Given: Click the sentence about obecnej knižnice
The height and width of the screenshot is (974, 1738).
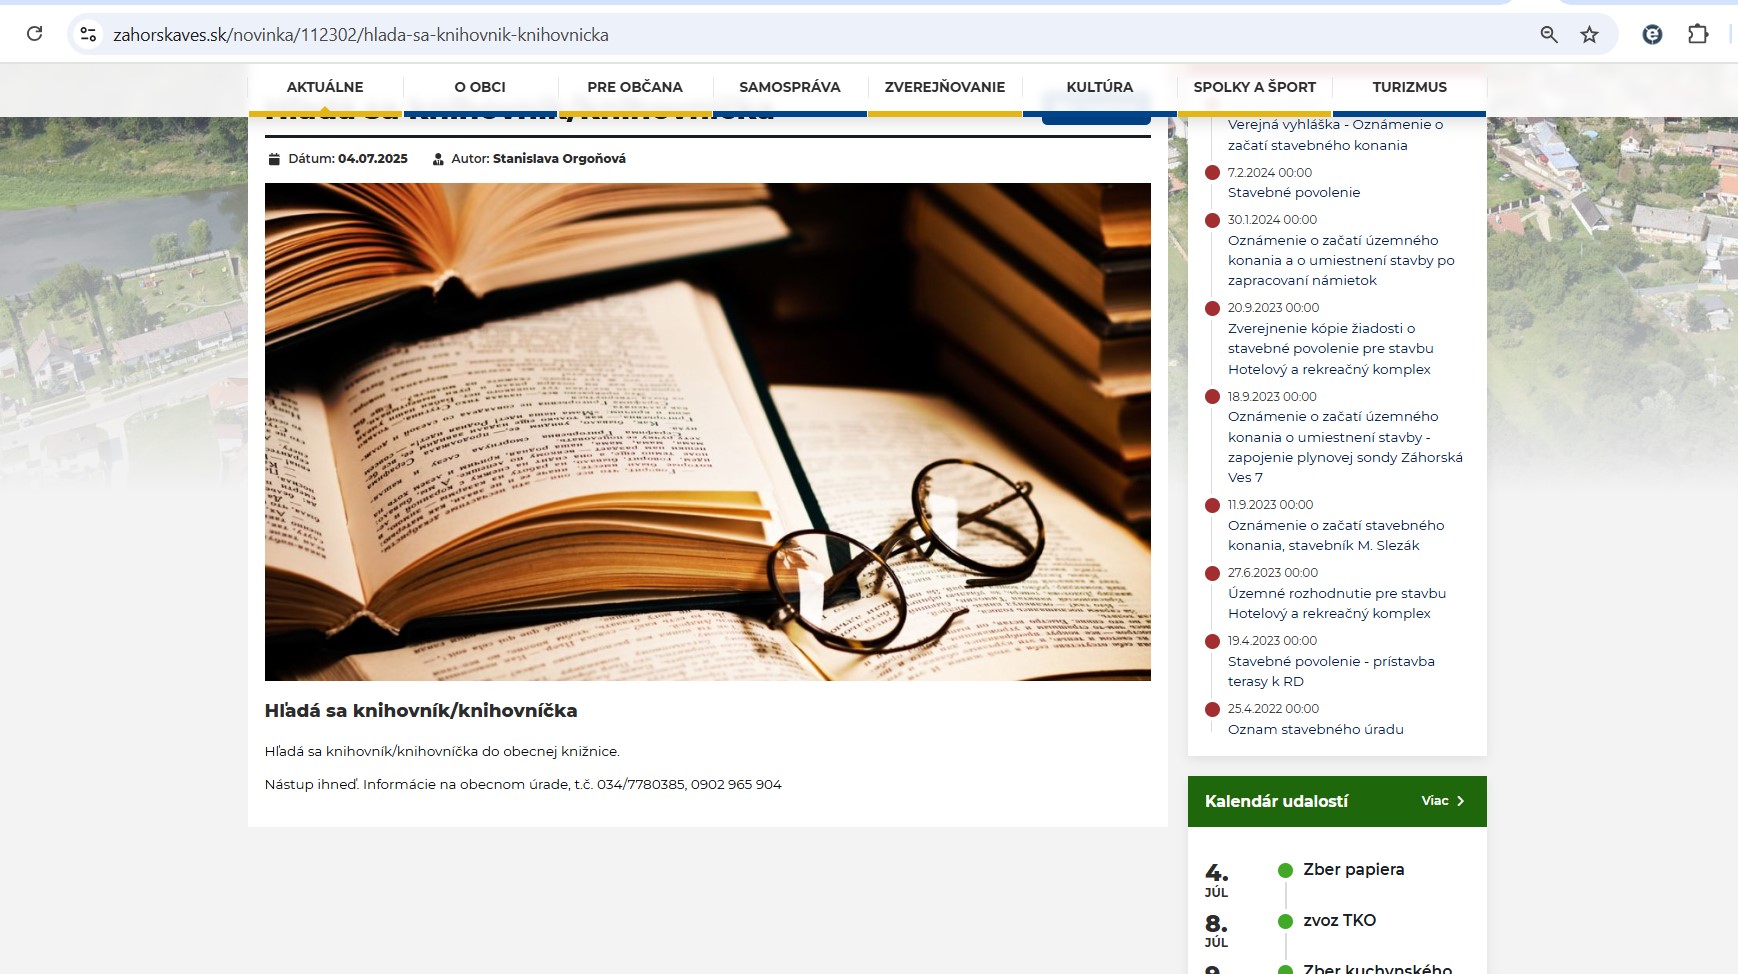Looking at the screenshot, I should point(442,751).
